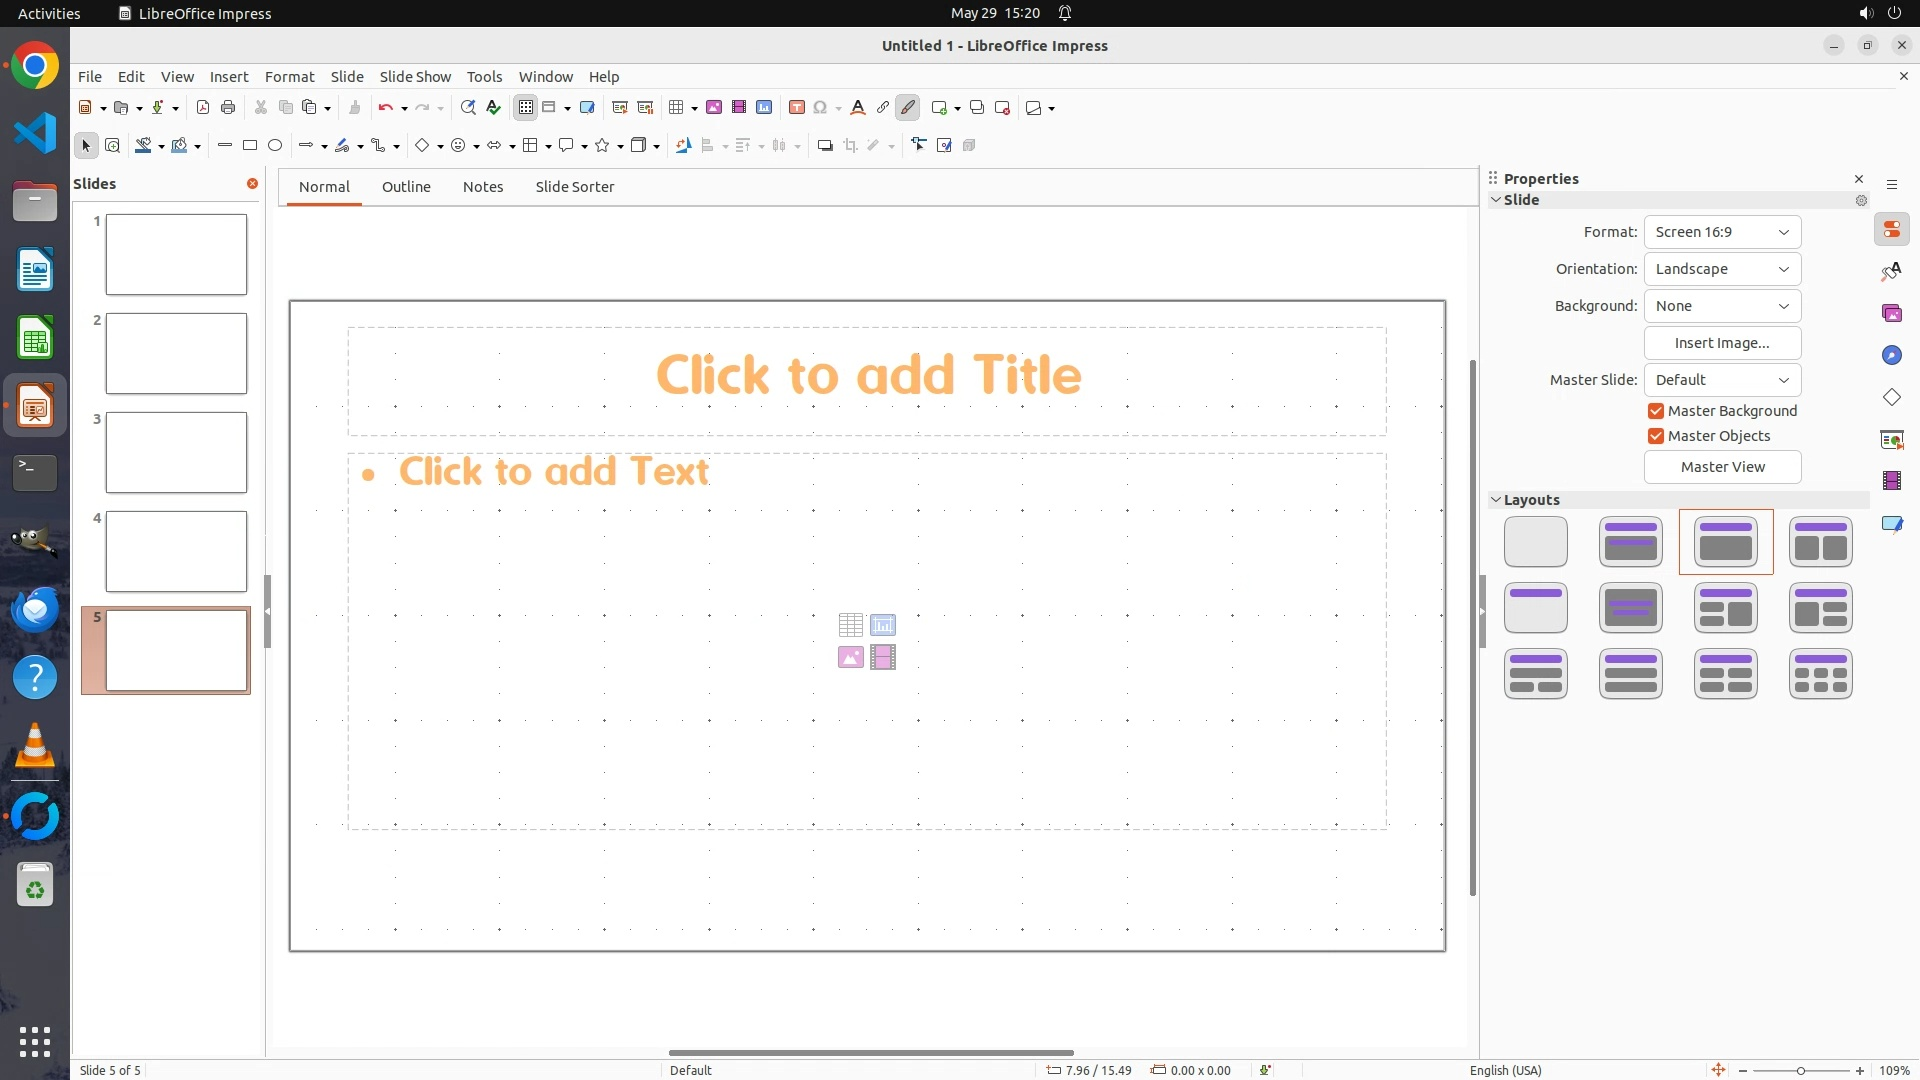The width and height of the screenshot is (1920, 1080).
Task: Click the Insert Image... button
Action: pos(1722,343)
